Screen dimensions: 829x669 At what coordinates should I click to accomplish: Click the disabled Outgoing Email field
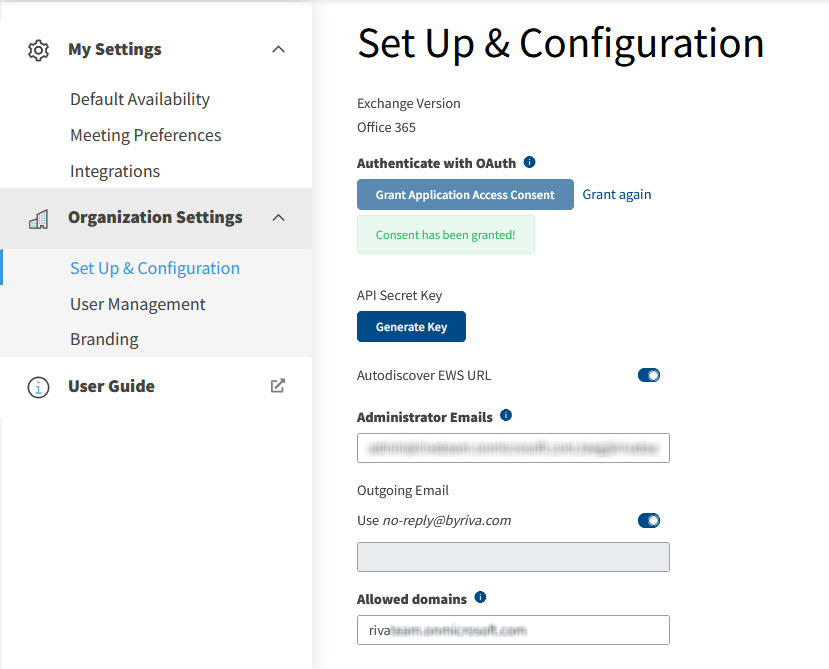click(513, 557)
